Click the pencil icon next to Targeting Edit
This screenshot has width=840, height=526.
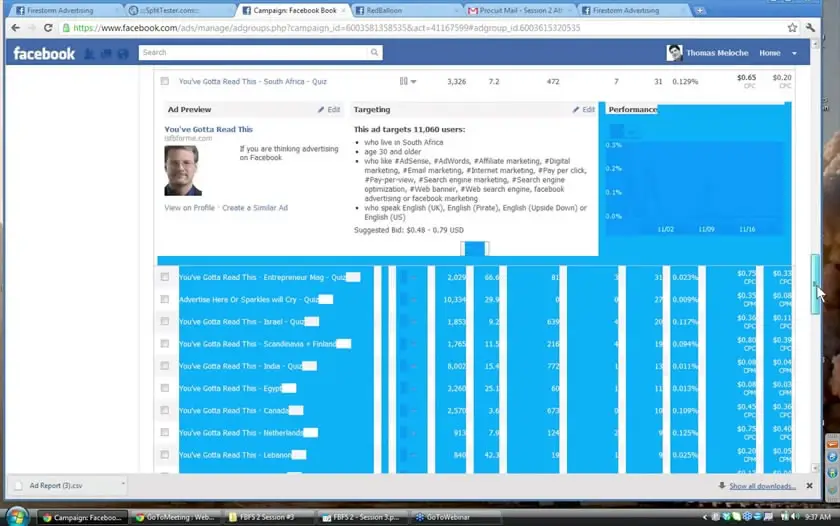pos(576,109)
